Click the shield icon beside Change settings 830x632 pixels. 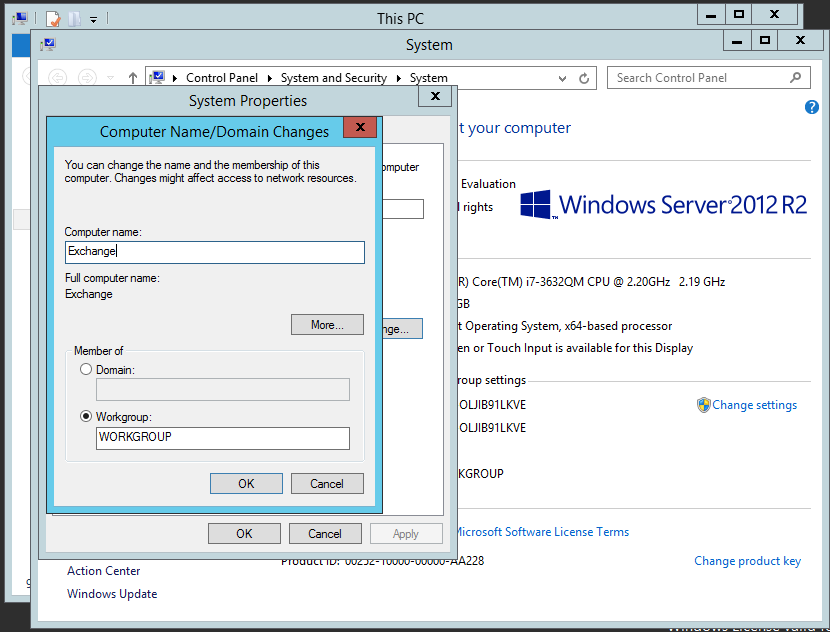point(703,405)
